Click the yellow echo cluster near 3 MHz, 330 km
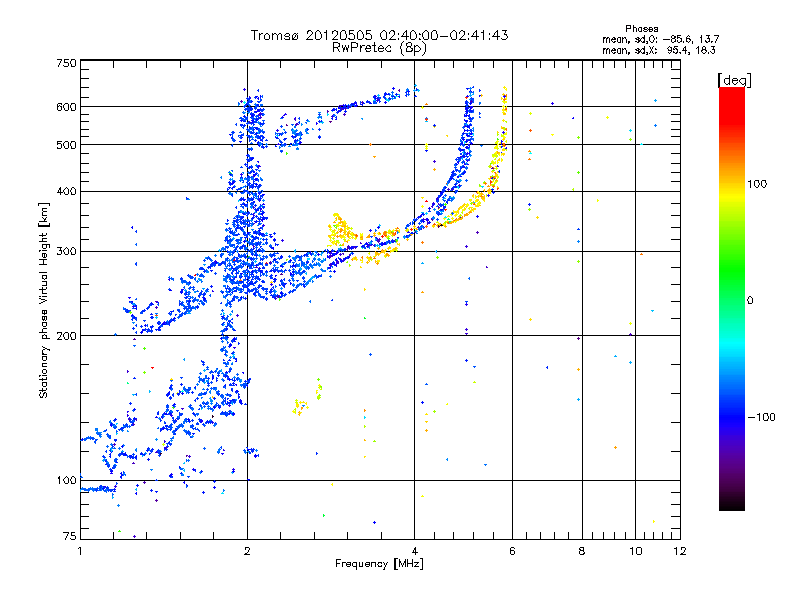Screen dimensions: 800x600 tap(341, 230)
